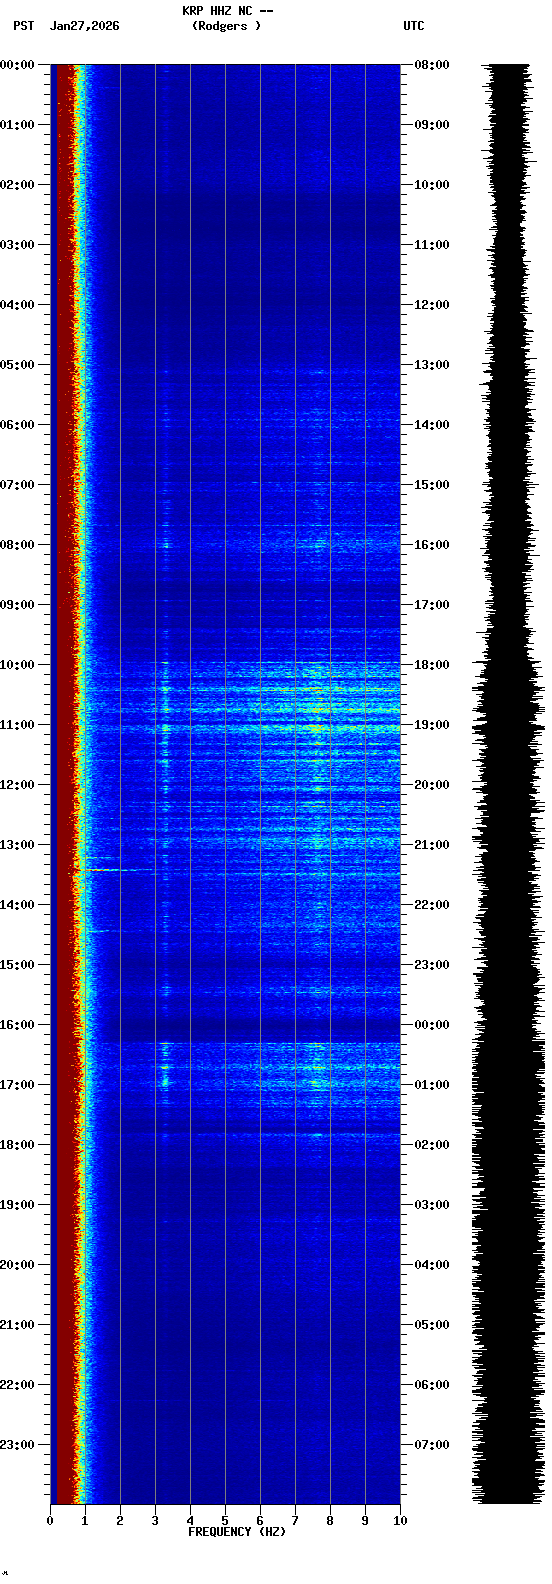This screenshot has width=552, height=1584.
Task: Click the '21:00' UTC time label
Action: [x=432, y=845]
